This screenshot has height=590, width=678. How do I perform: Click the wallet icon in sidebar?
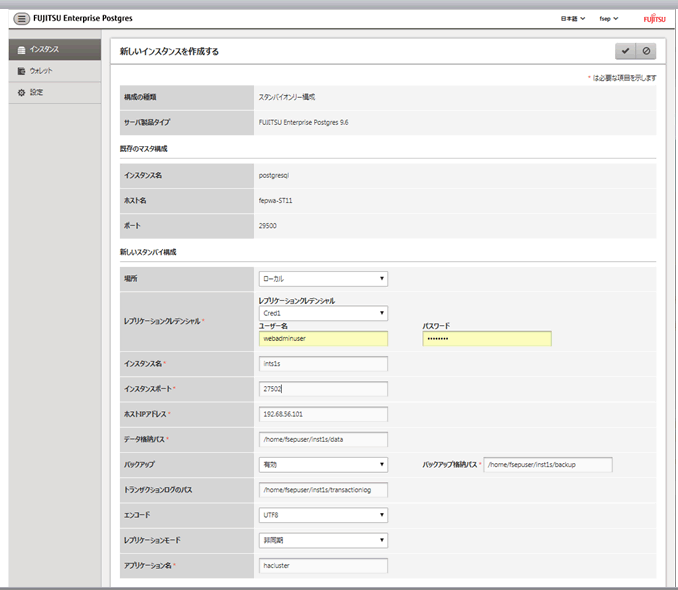[21, 71]
